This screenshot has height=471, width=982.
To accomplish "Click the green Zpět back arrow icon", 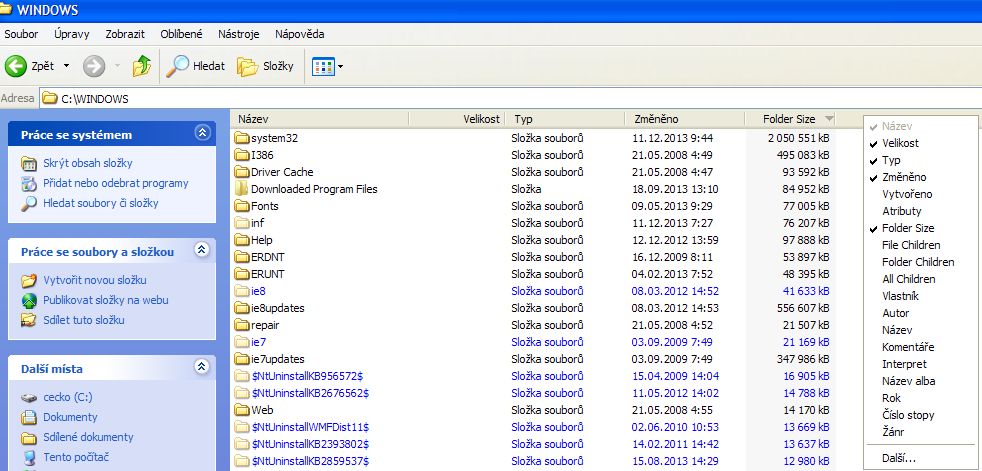I will coord(16,66).
